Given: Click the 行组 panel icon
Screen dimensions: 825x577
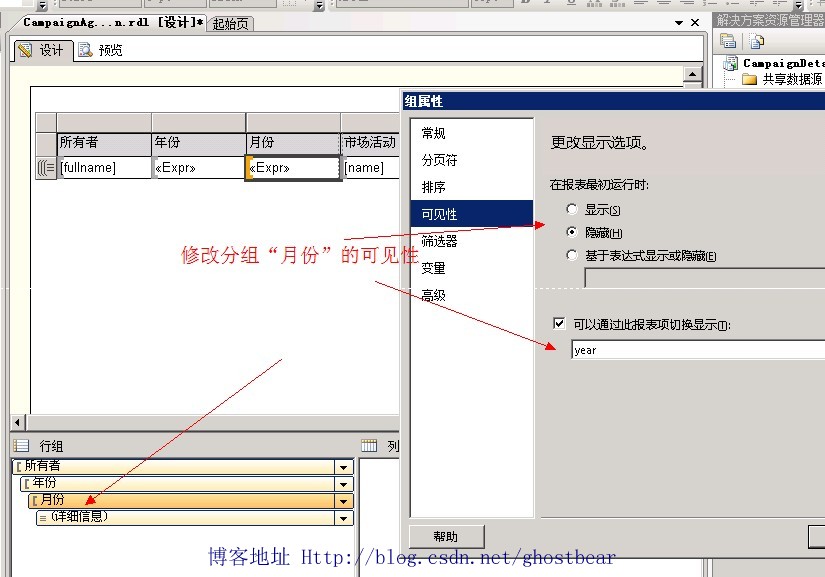Looking at the screenshot, I should (x=22, y=446).
